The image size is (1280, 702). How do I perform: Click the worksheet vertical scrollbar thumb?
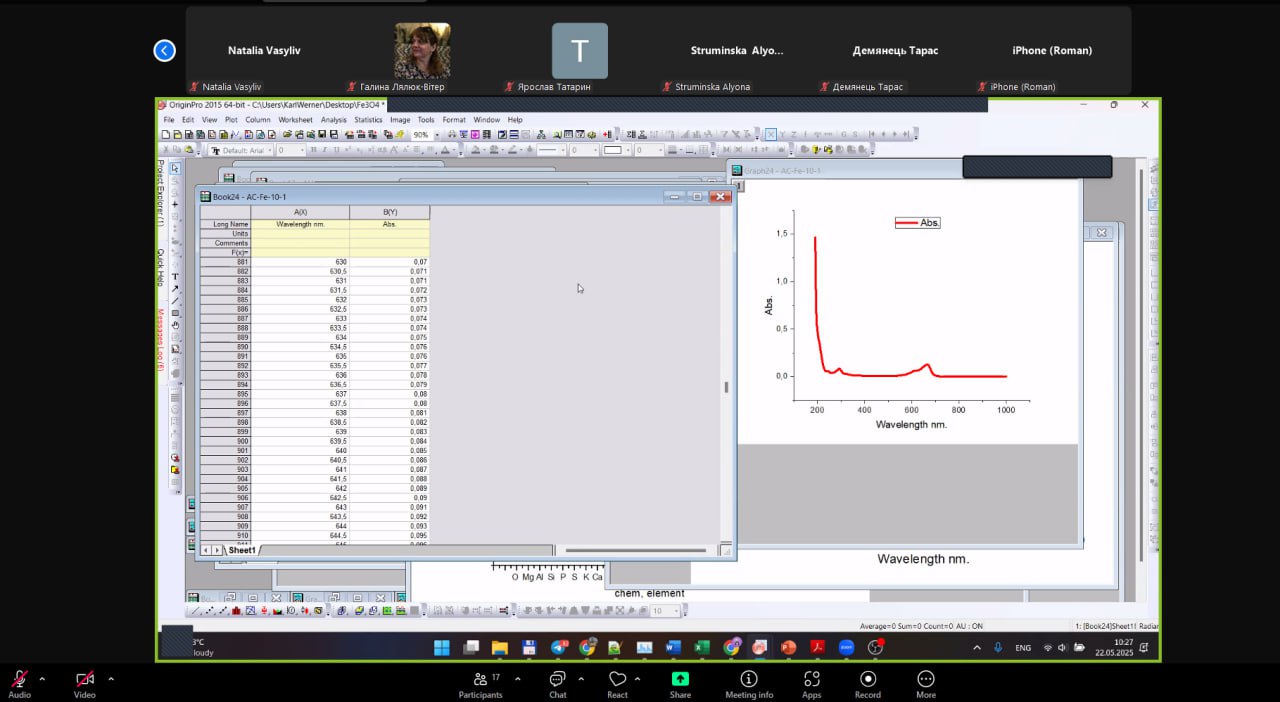point(726,387)
